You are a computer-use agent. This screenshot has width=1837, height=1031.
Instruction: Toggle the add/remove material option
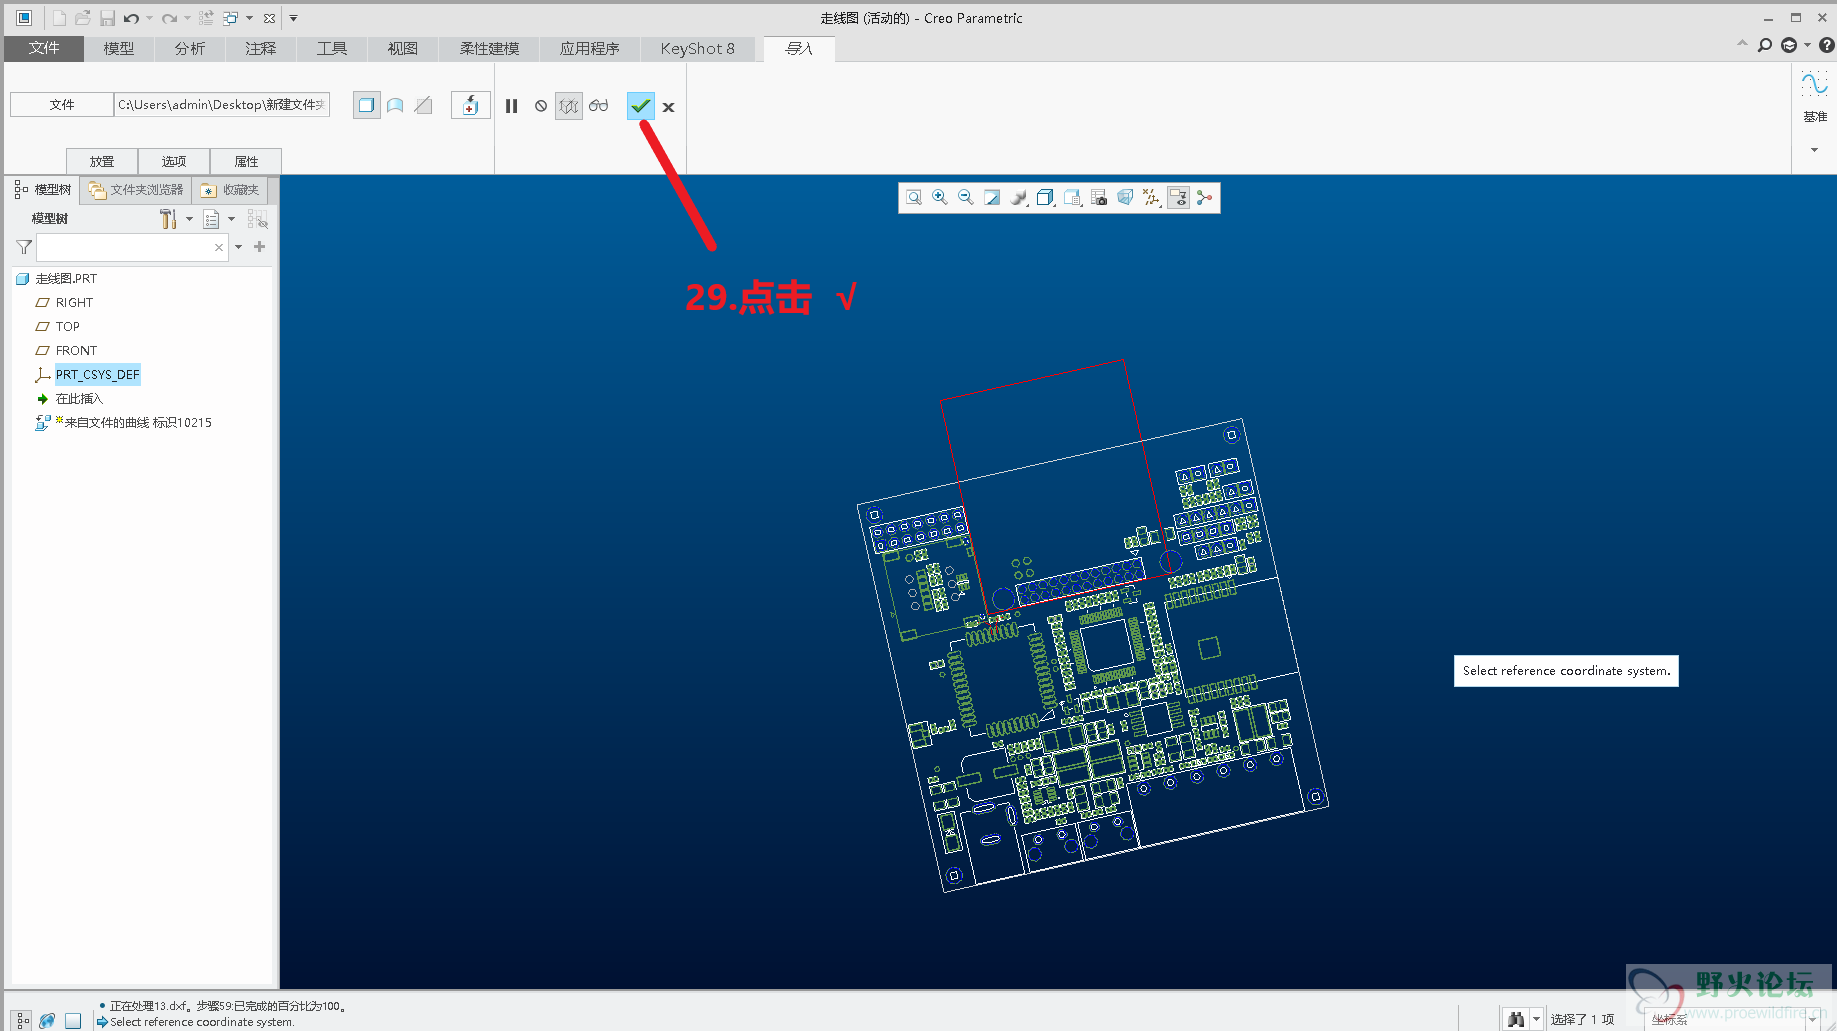[x=424, y=105]
